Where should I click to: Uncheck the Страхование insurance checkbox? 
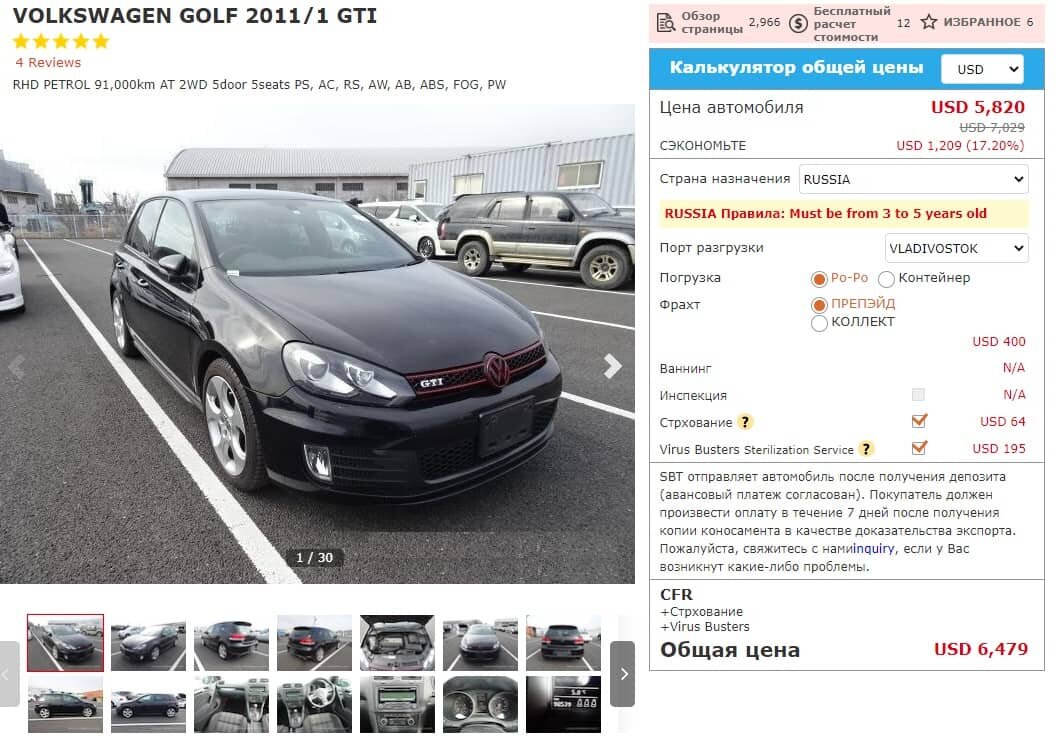click(919, 421)
